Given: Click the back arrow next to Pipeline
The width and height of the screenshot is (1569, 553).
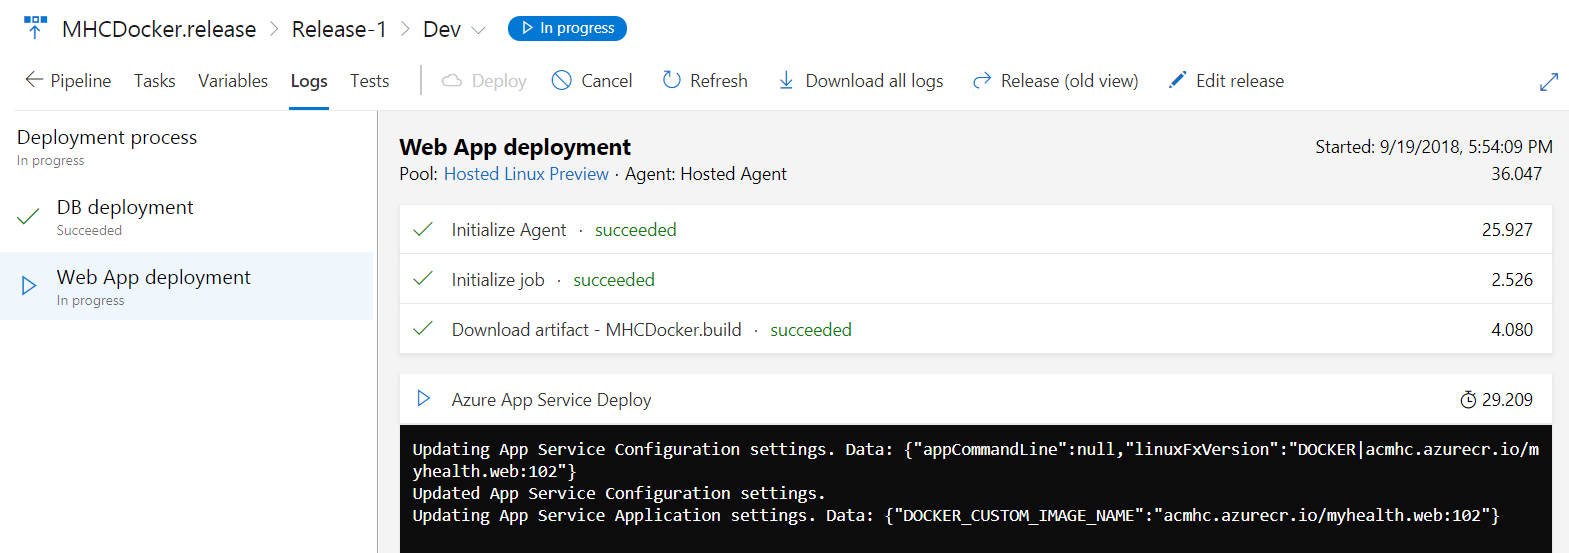Looking at the screenshot, I should (x=34, y=80).
